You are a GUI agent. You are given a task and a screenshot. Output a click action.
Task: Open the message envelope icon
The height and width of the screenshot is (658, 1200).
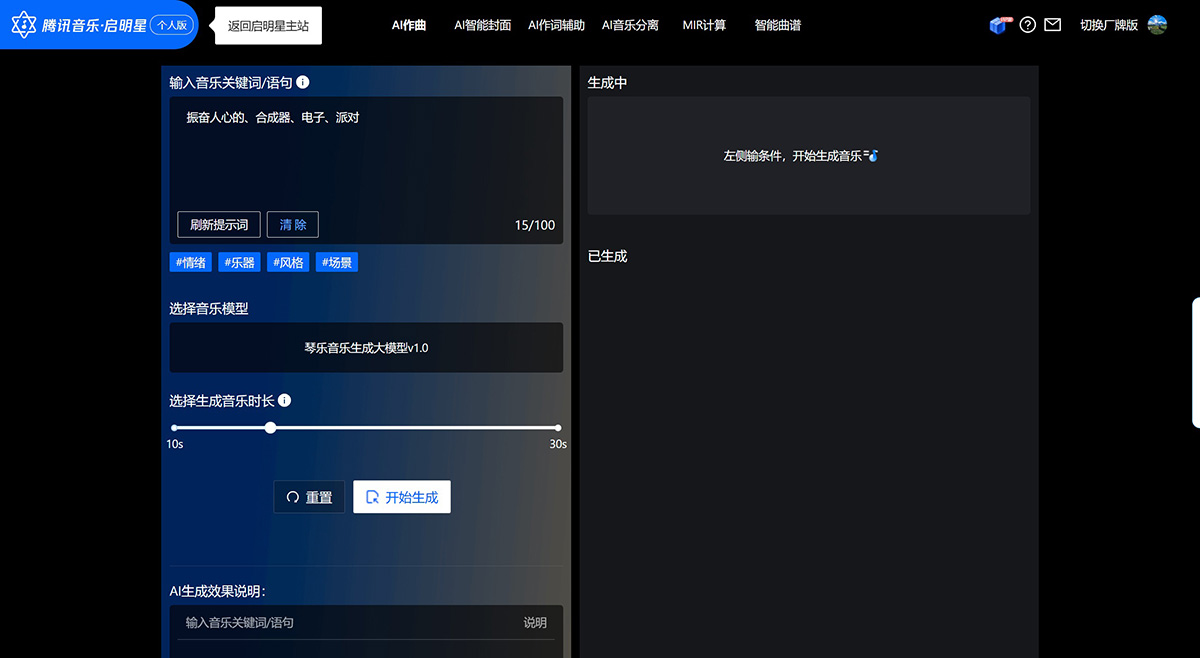(x=1052, y=24)
